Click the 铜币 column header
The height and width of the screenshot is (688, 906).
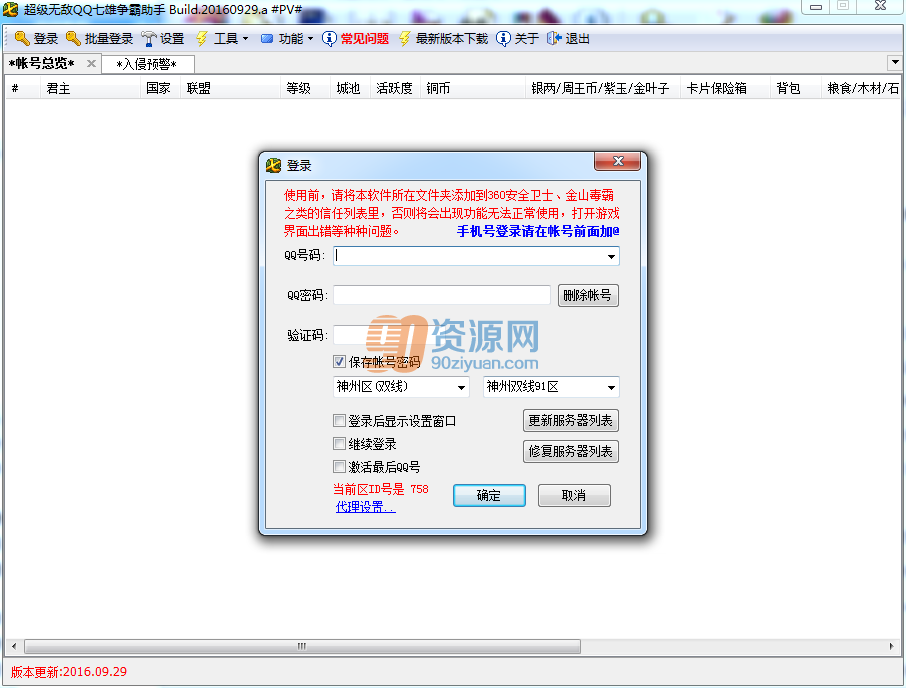click(x=473, y=88)
